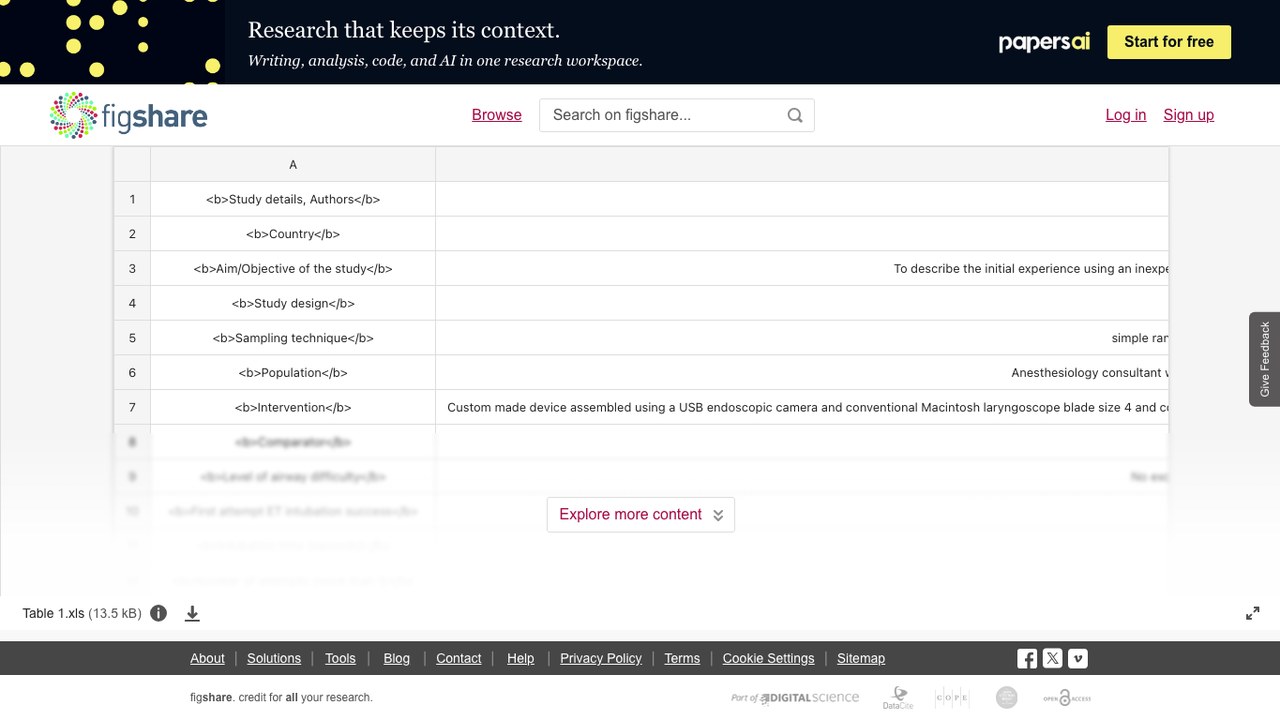The image size is (1280, 720).
Task: Open Cookie Settings footer link
Action: [768, 658]
